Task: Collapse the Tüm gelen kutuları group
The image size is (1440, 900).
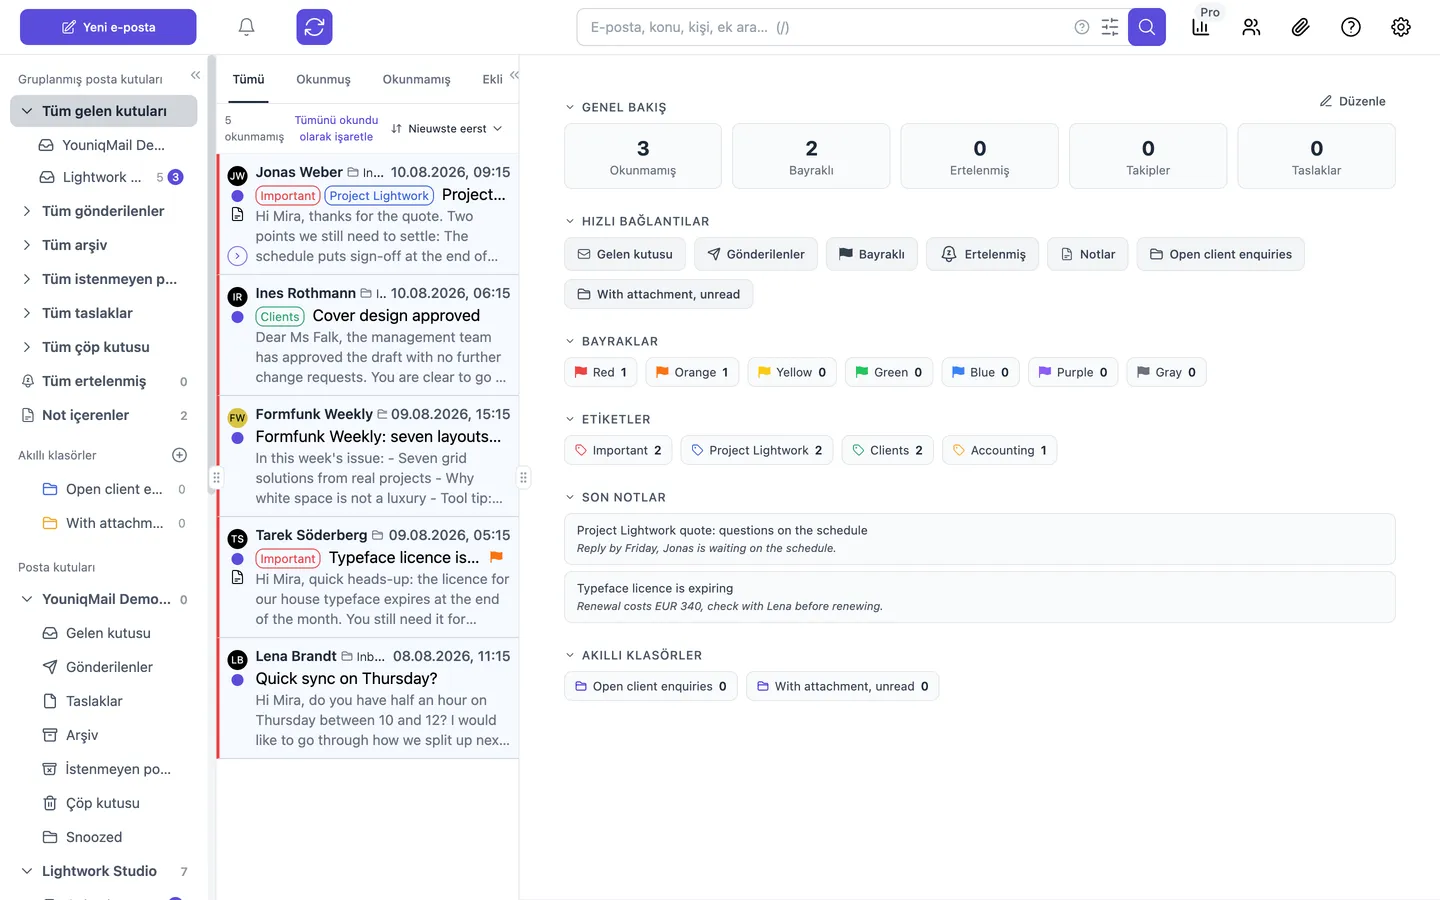Action: (x=27, y=111)
